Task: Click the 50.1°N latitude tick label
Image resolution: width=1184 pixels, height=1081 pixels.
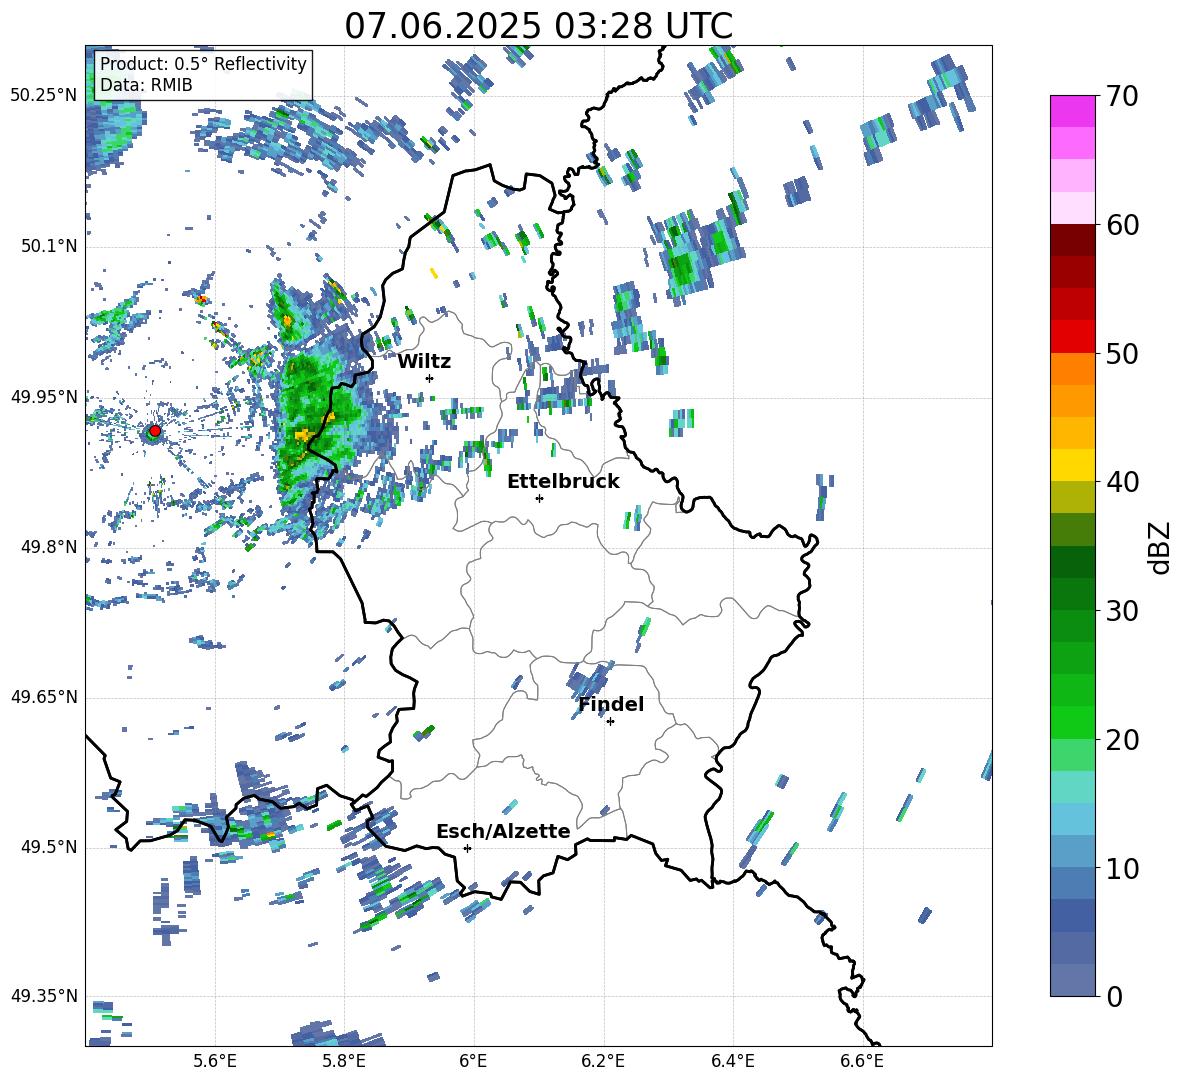Action: point(50,247)
